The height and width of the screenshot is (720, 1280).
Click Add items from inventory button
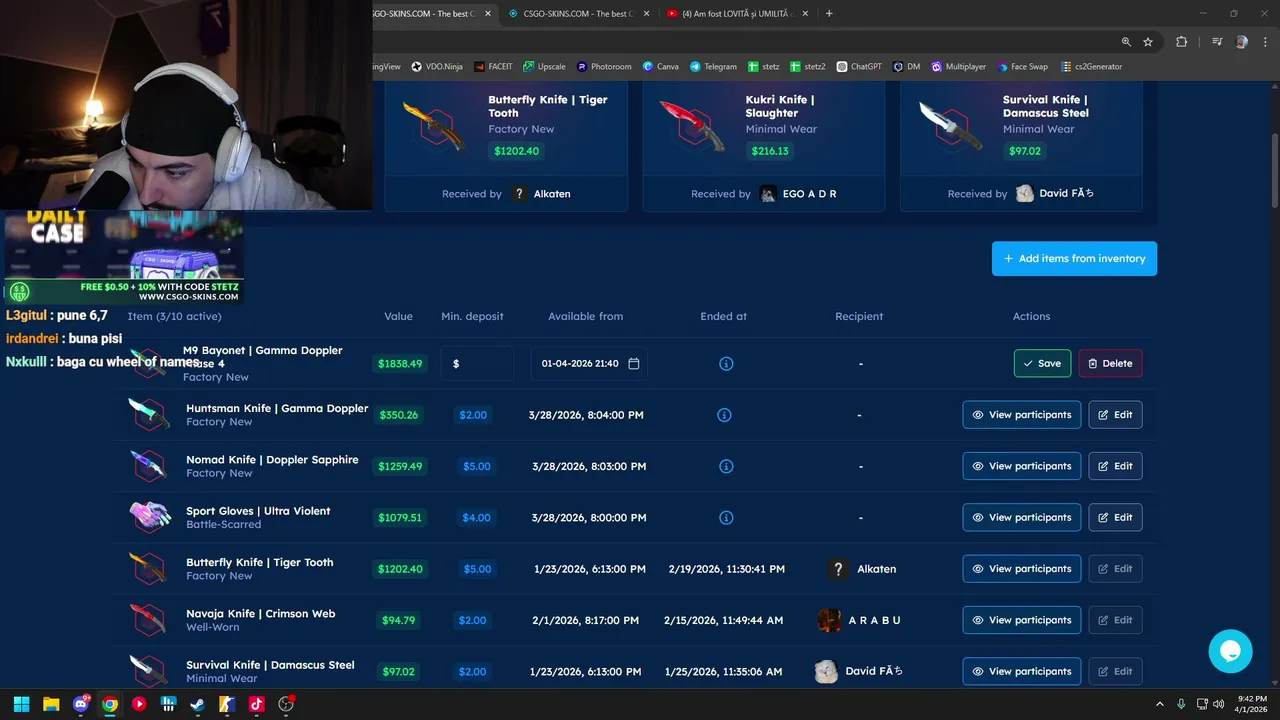tap(1074, 258)
